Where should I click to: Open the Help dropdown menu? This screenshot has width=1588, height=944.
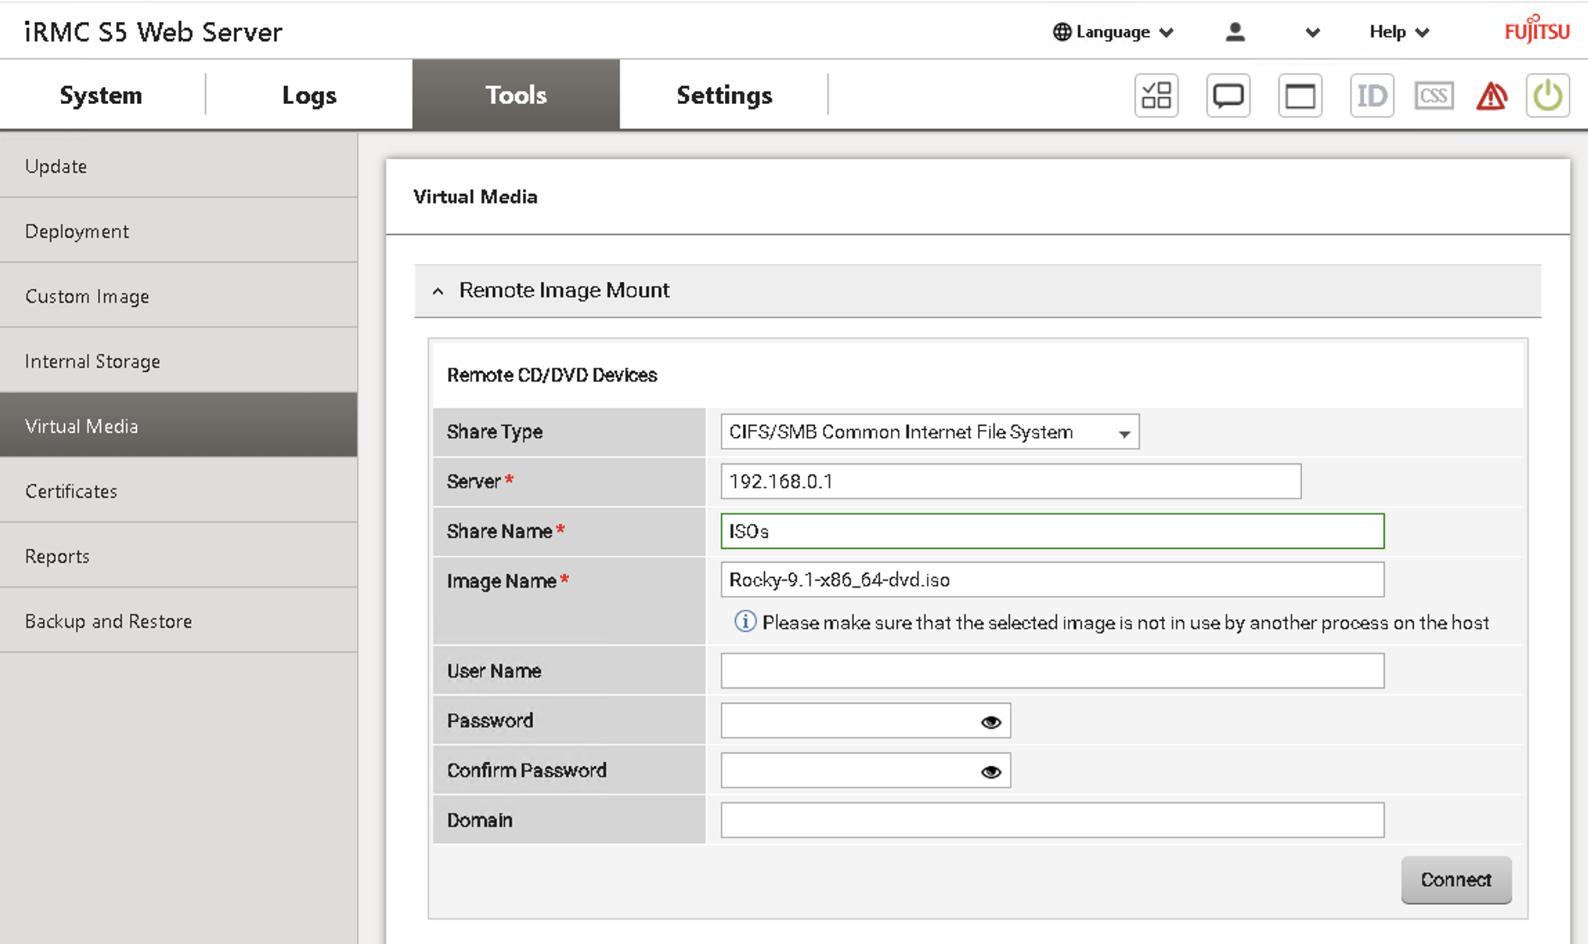pyautogui.click(x=1399, y=32)
